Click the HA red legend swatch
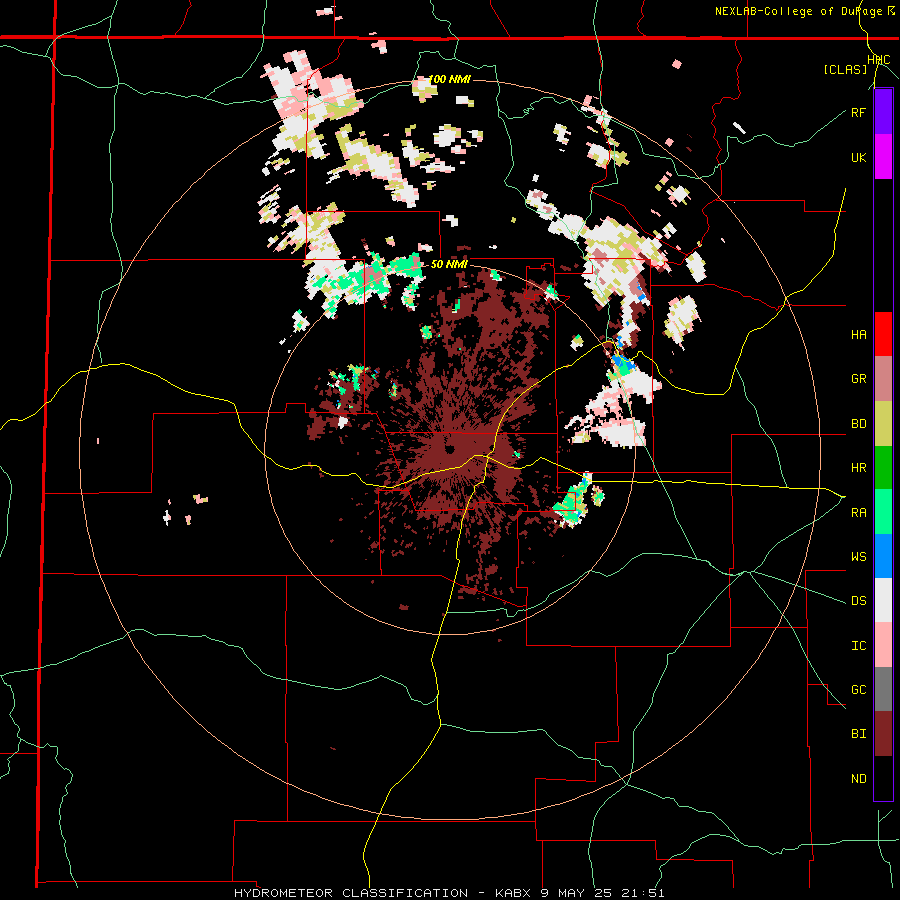The height and width of the screenshot is (900, 900). 883,334
